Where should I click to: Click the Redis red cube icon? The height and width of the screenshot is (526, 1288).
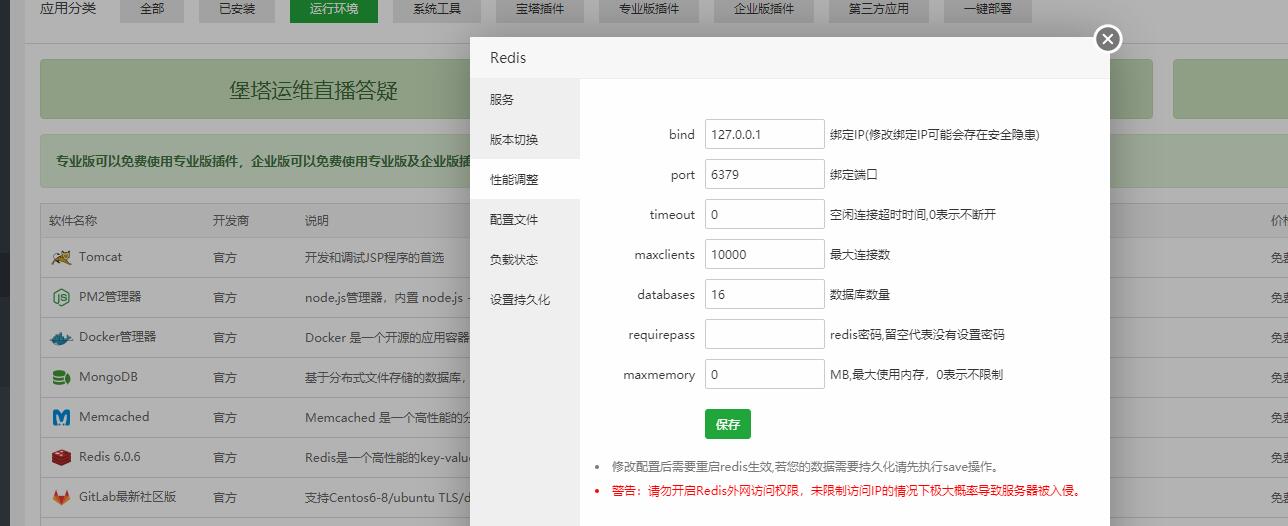[62, 457]
